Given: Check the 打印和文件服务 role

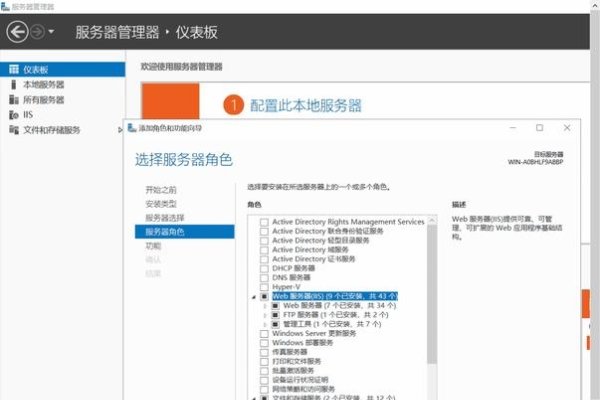Looking at the screenshot, I should [264, 361].
